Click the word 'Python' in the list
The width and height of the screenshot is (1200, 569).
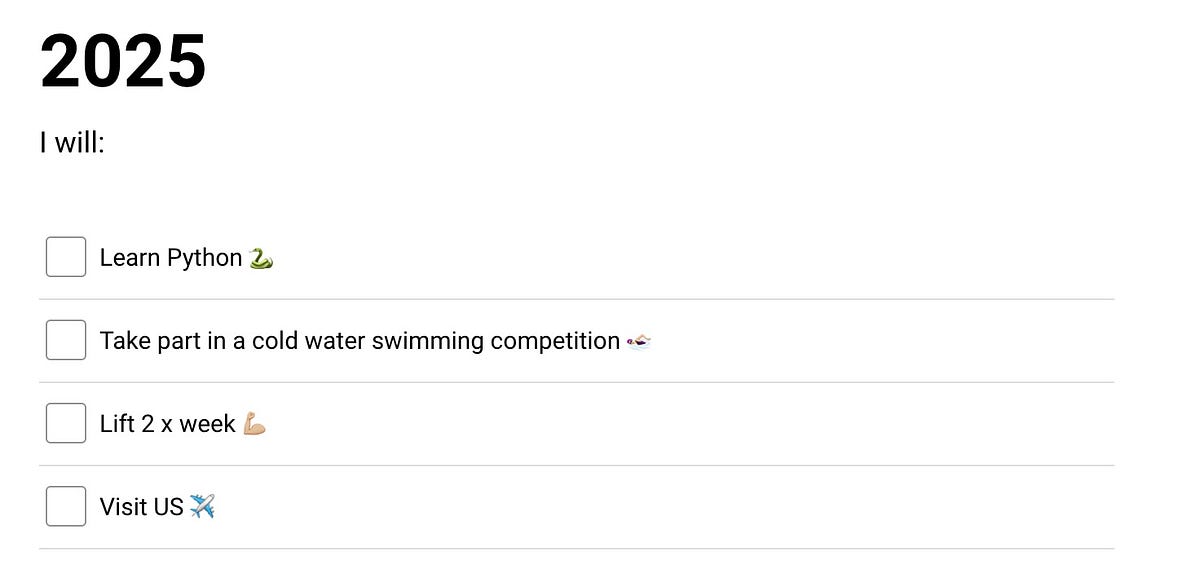click(x=204, y=259)
